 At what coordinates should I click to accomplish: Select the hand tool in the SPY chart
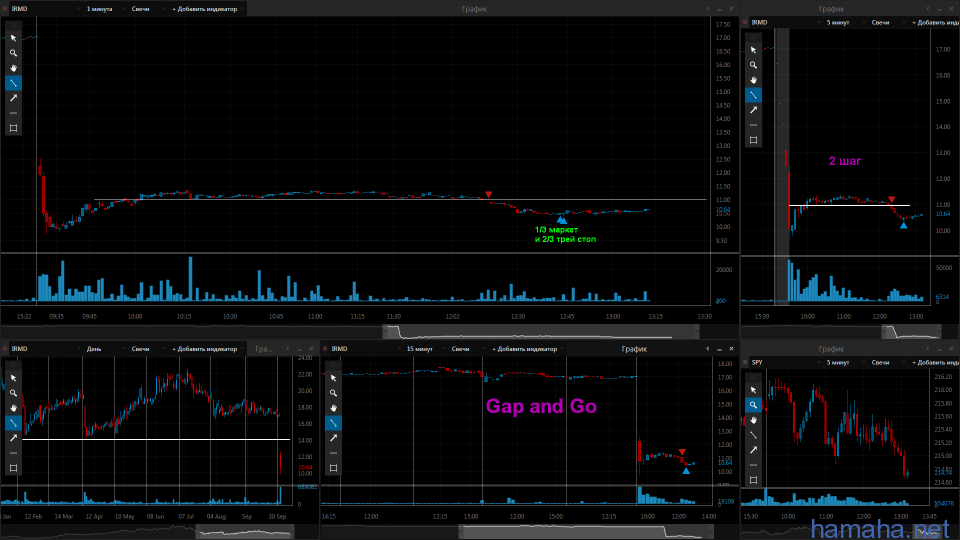754,420
